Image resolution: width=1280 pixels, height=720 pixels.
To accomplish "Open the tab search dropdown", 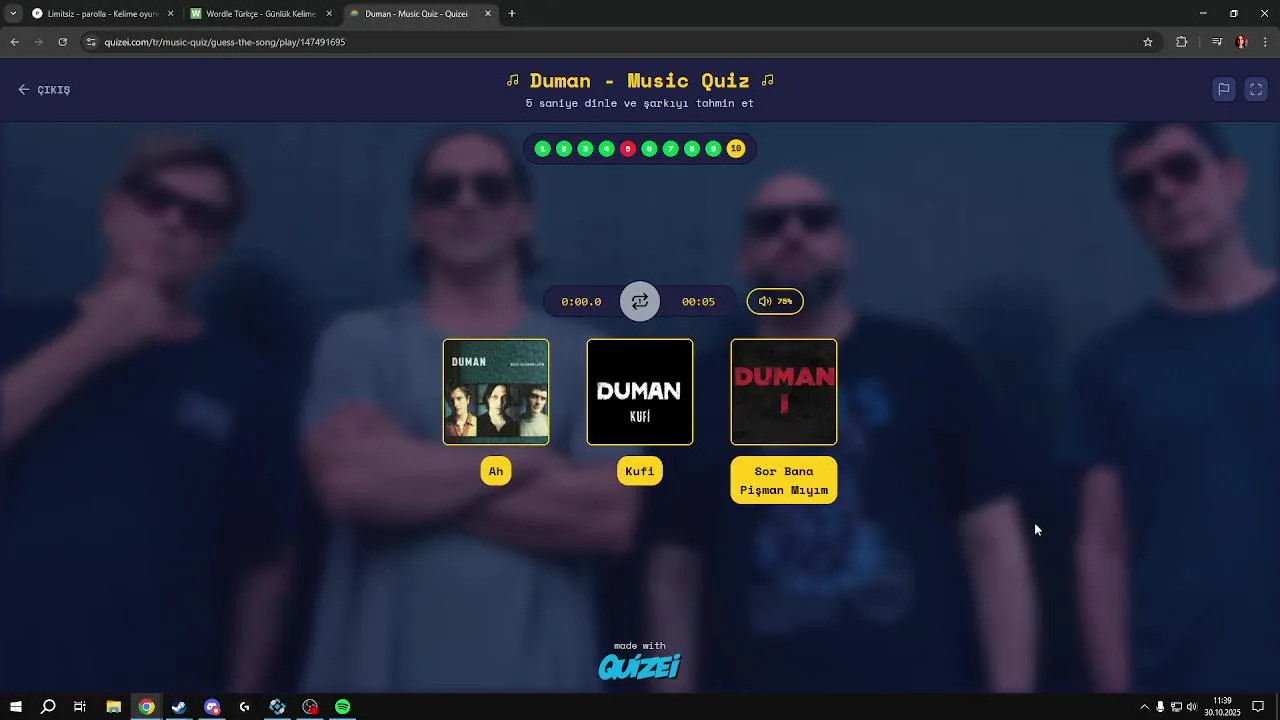I will coord(13,14).
